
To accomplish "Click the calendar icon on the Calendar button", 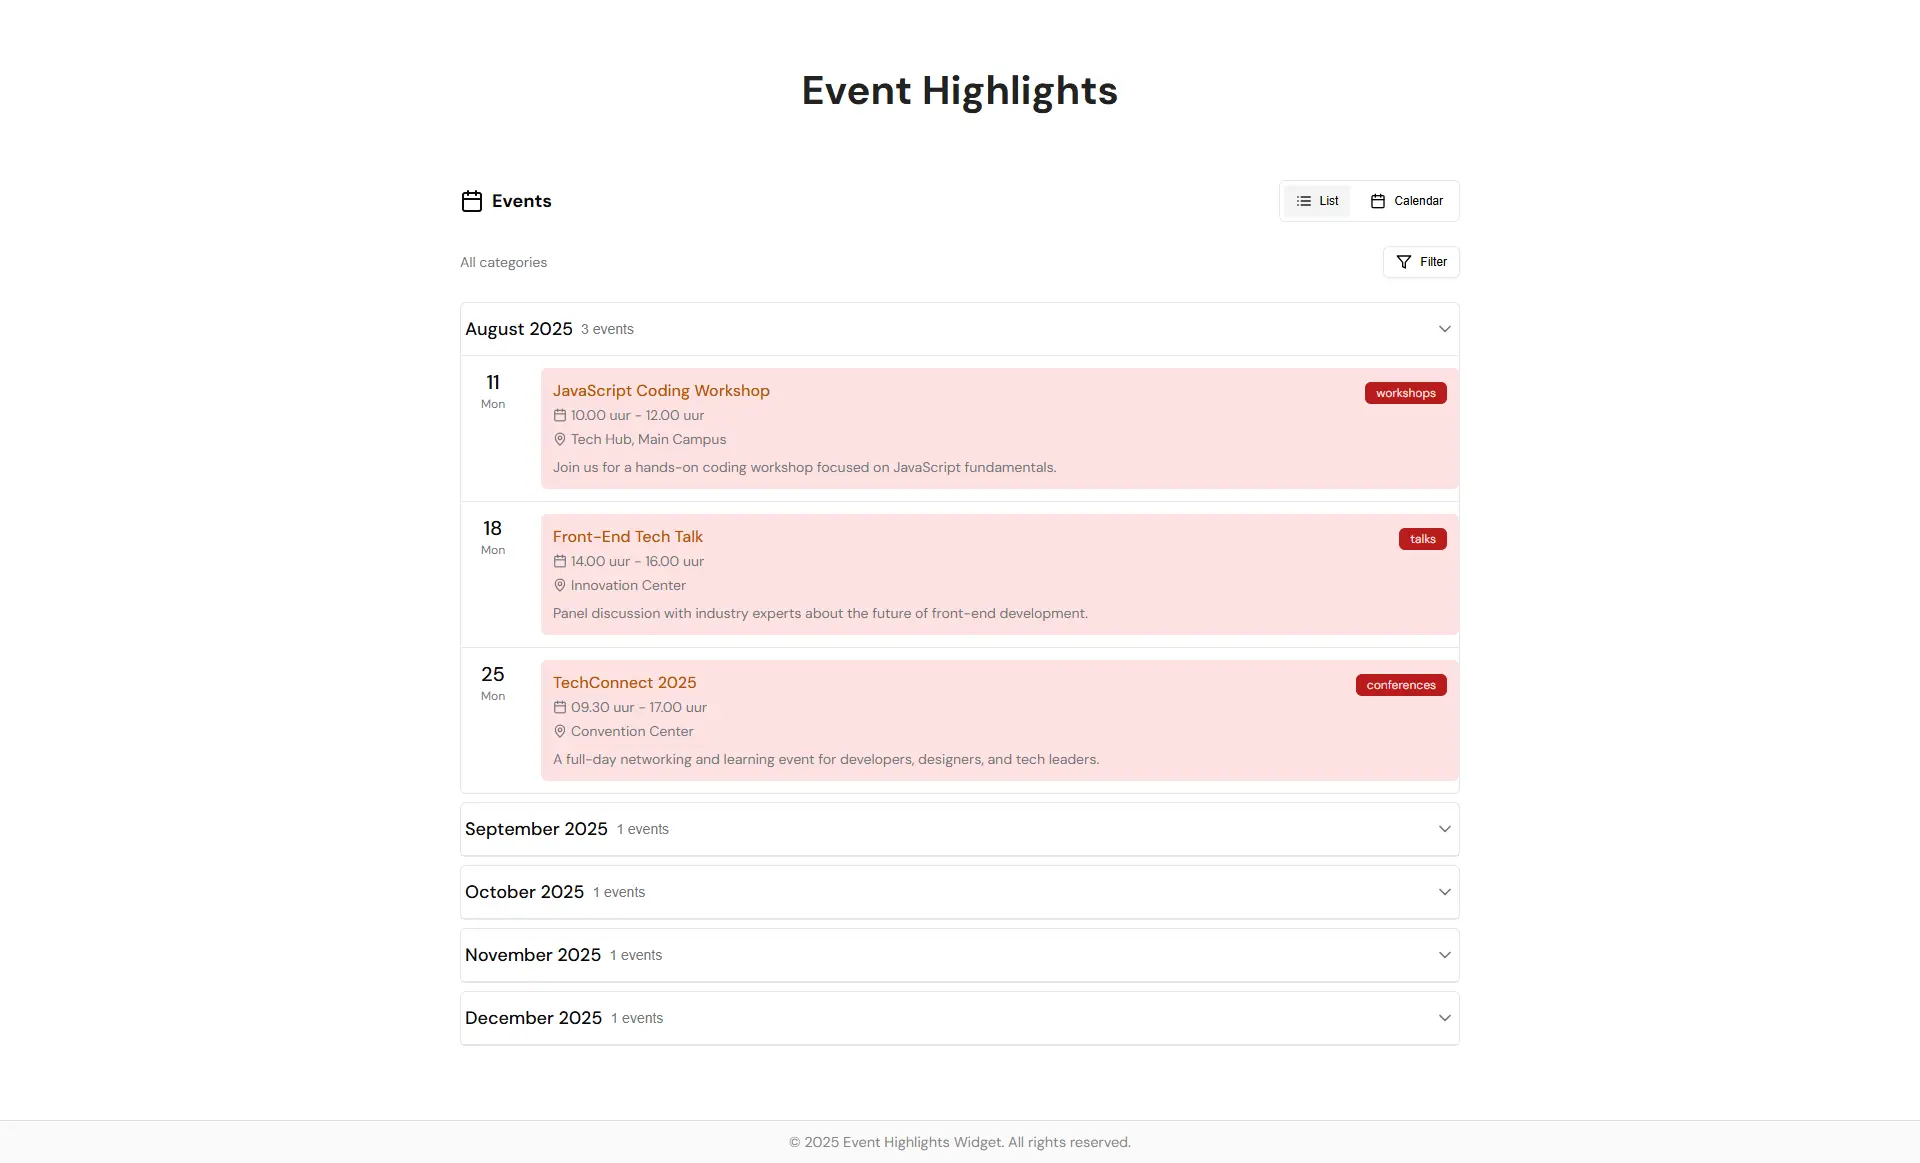I will click(x=1376, y=201).
